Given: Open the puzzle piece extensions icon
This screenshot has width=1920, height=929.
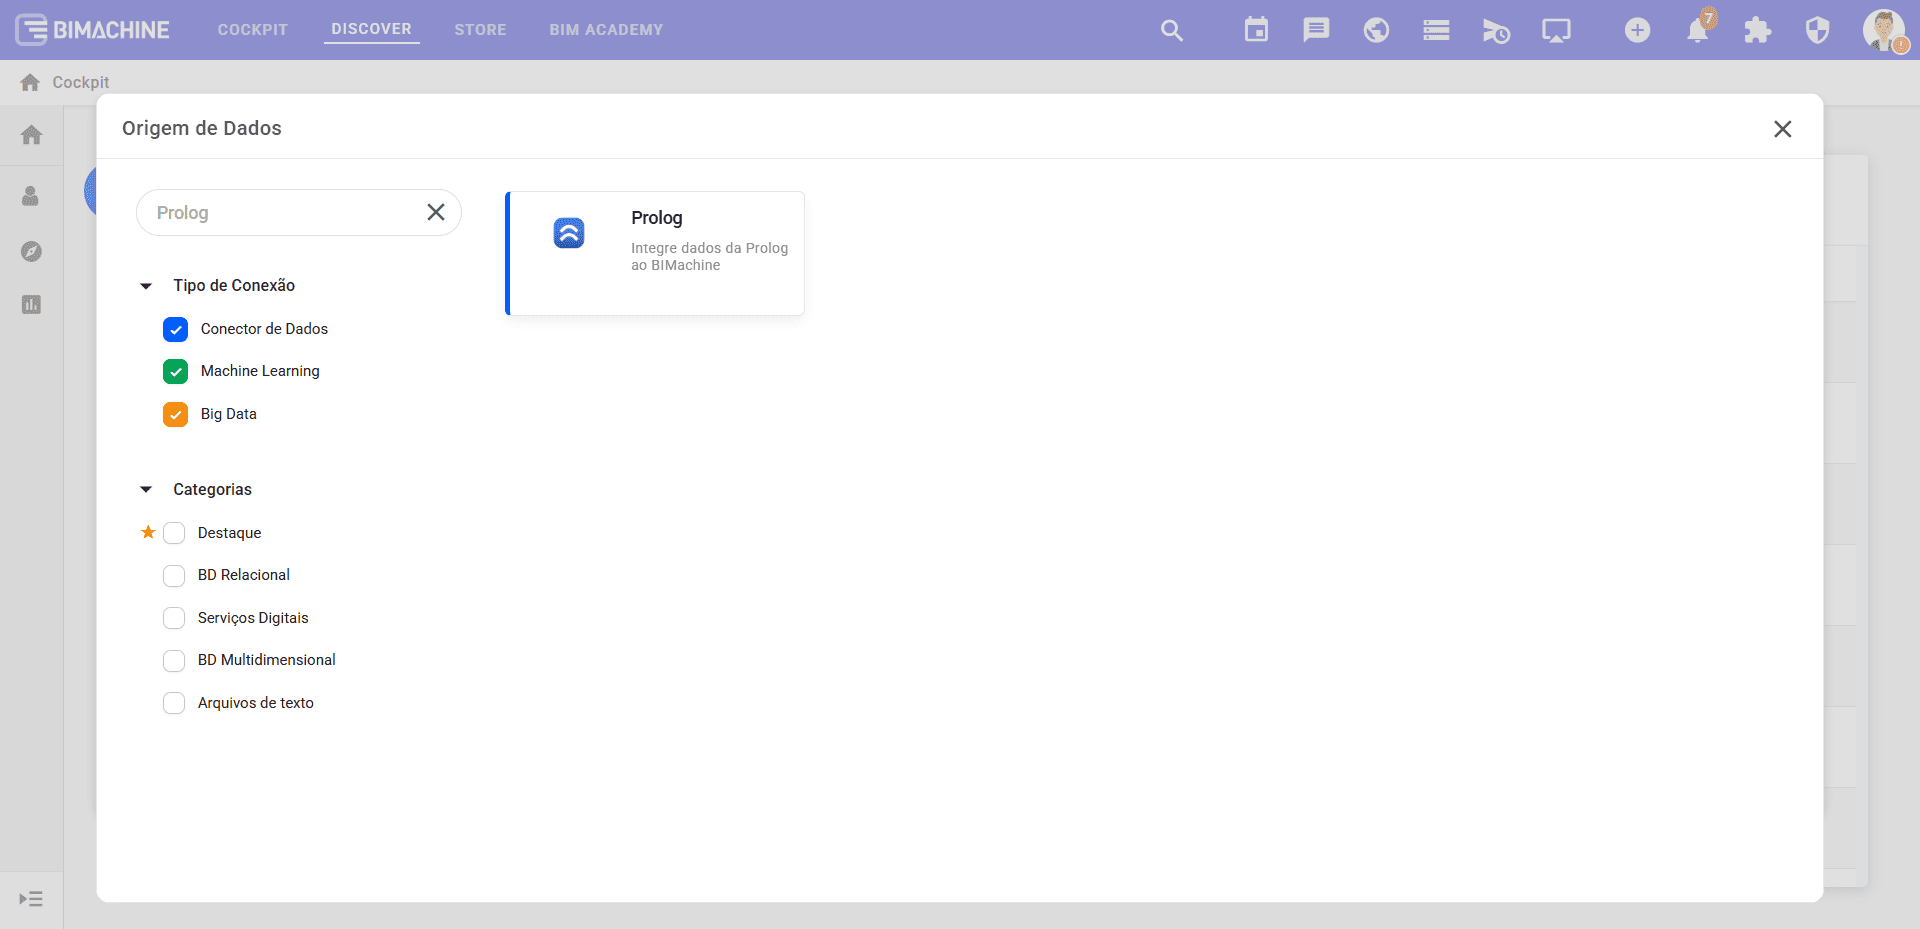Looking at the screenshot, I should coord(1757,31).
